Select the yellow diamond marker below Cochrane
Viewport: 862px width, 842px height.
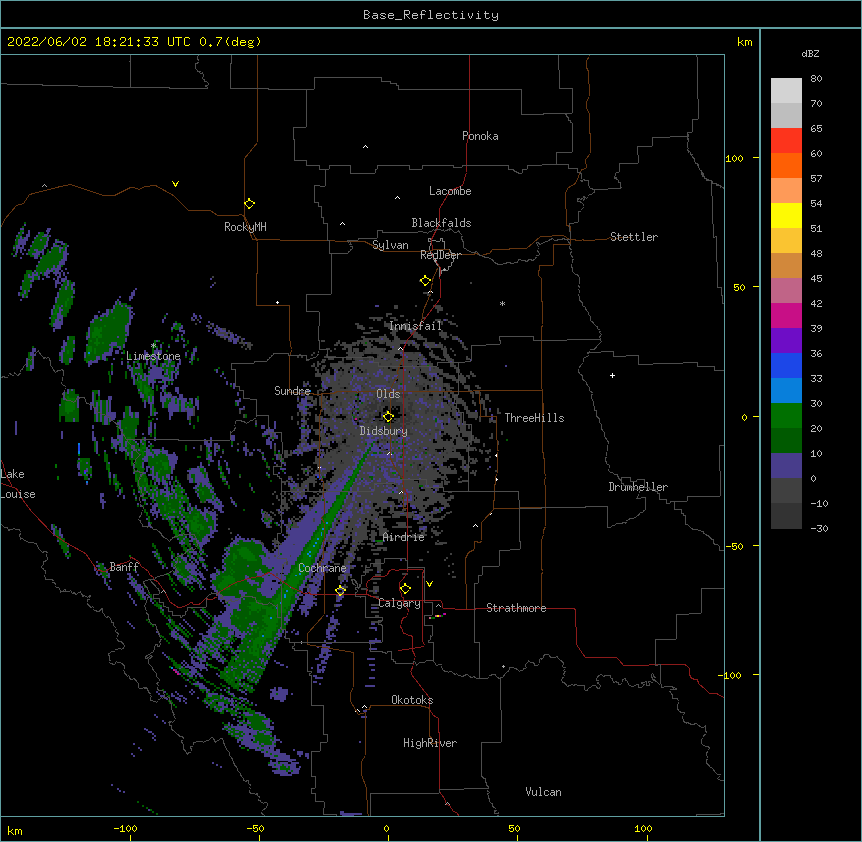(340, 590)
